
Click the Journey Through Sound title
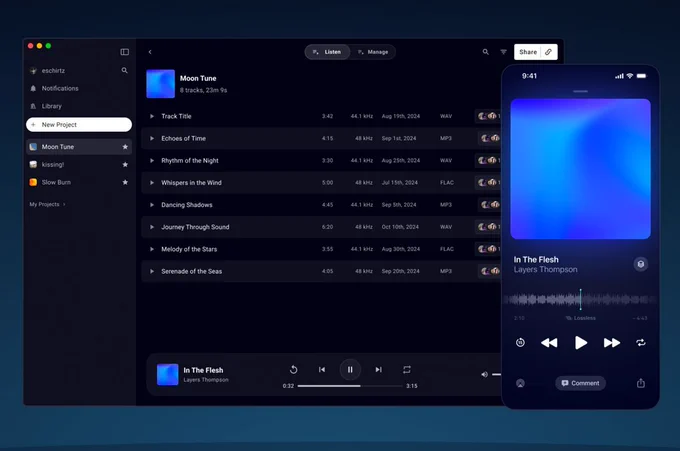[x=195, y=227]
